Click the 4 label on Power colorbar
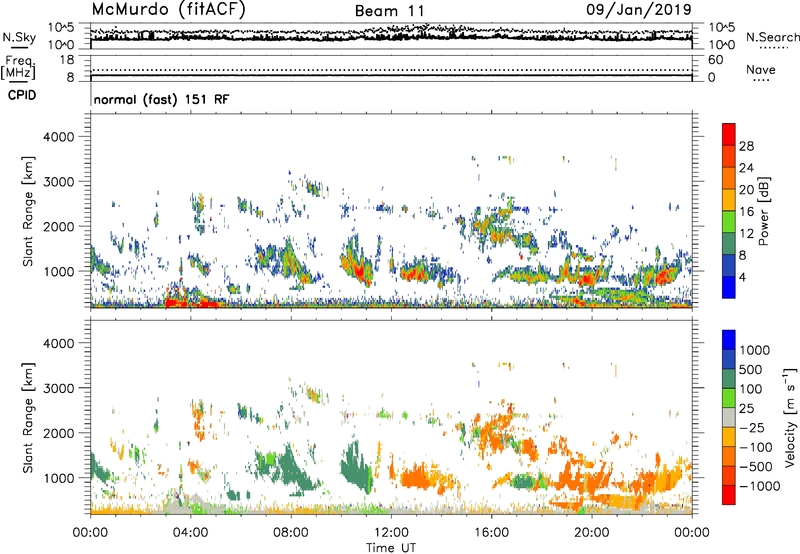Image resolution: width=800 pixels, height=554 pixels. coord(742,278)
